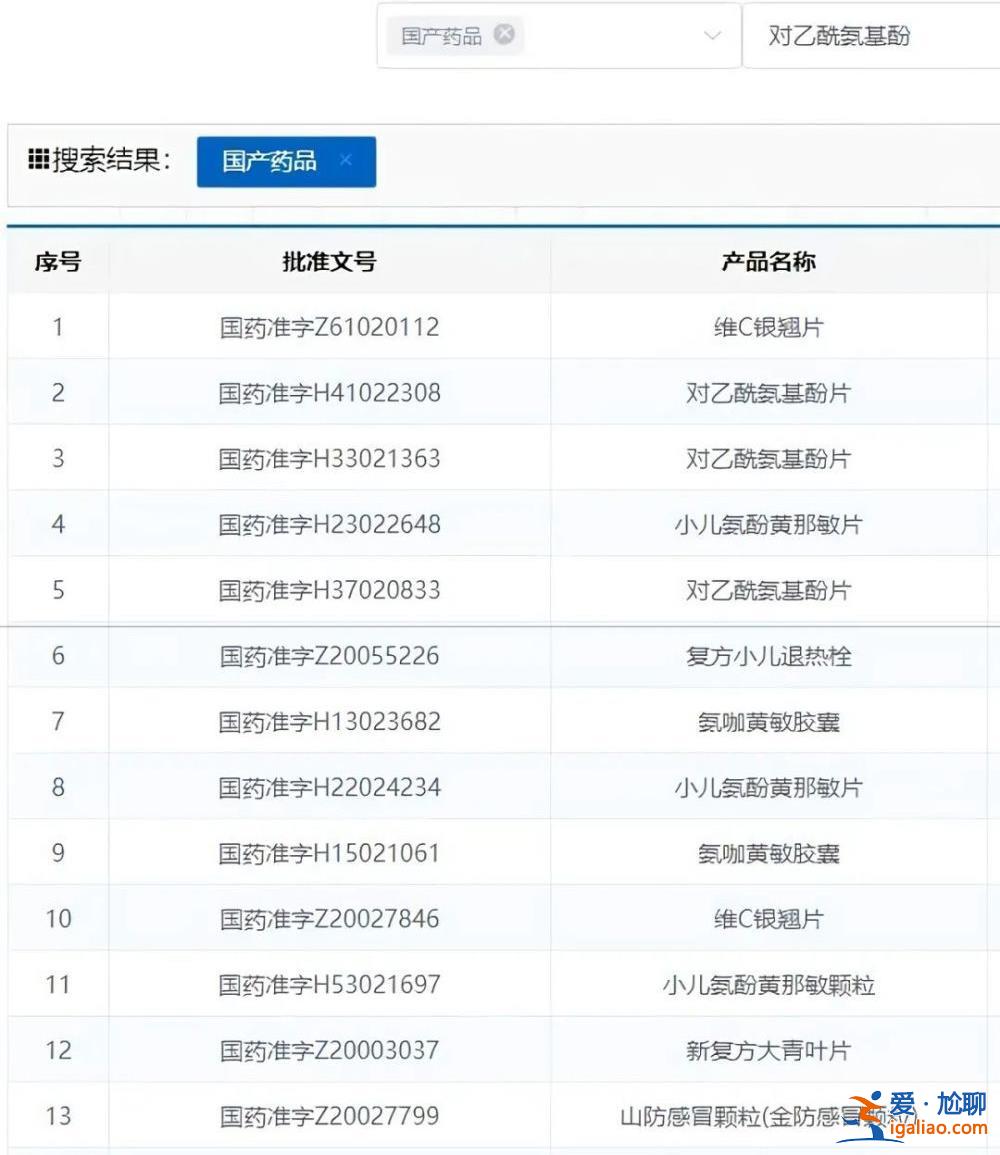Screen dimensions: 1000x1155
Task: Open approval number 国药准字Z61020112
Action: (329, 327)
